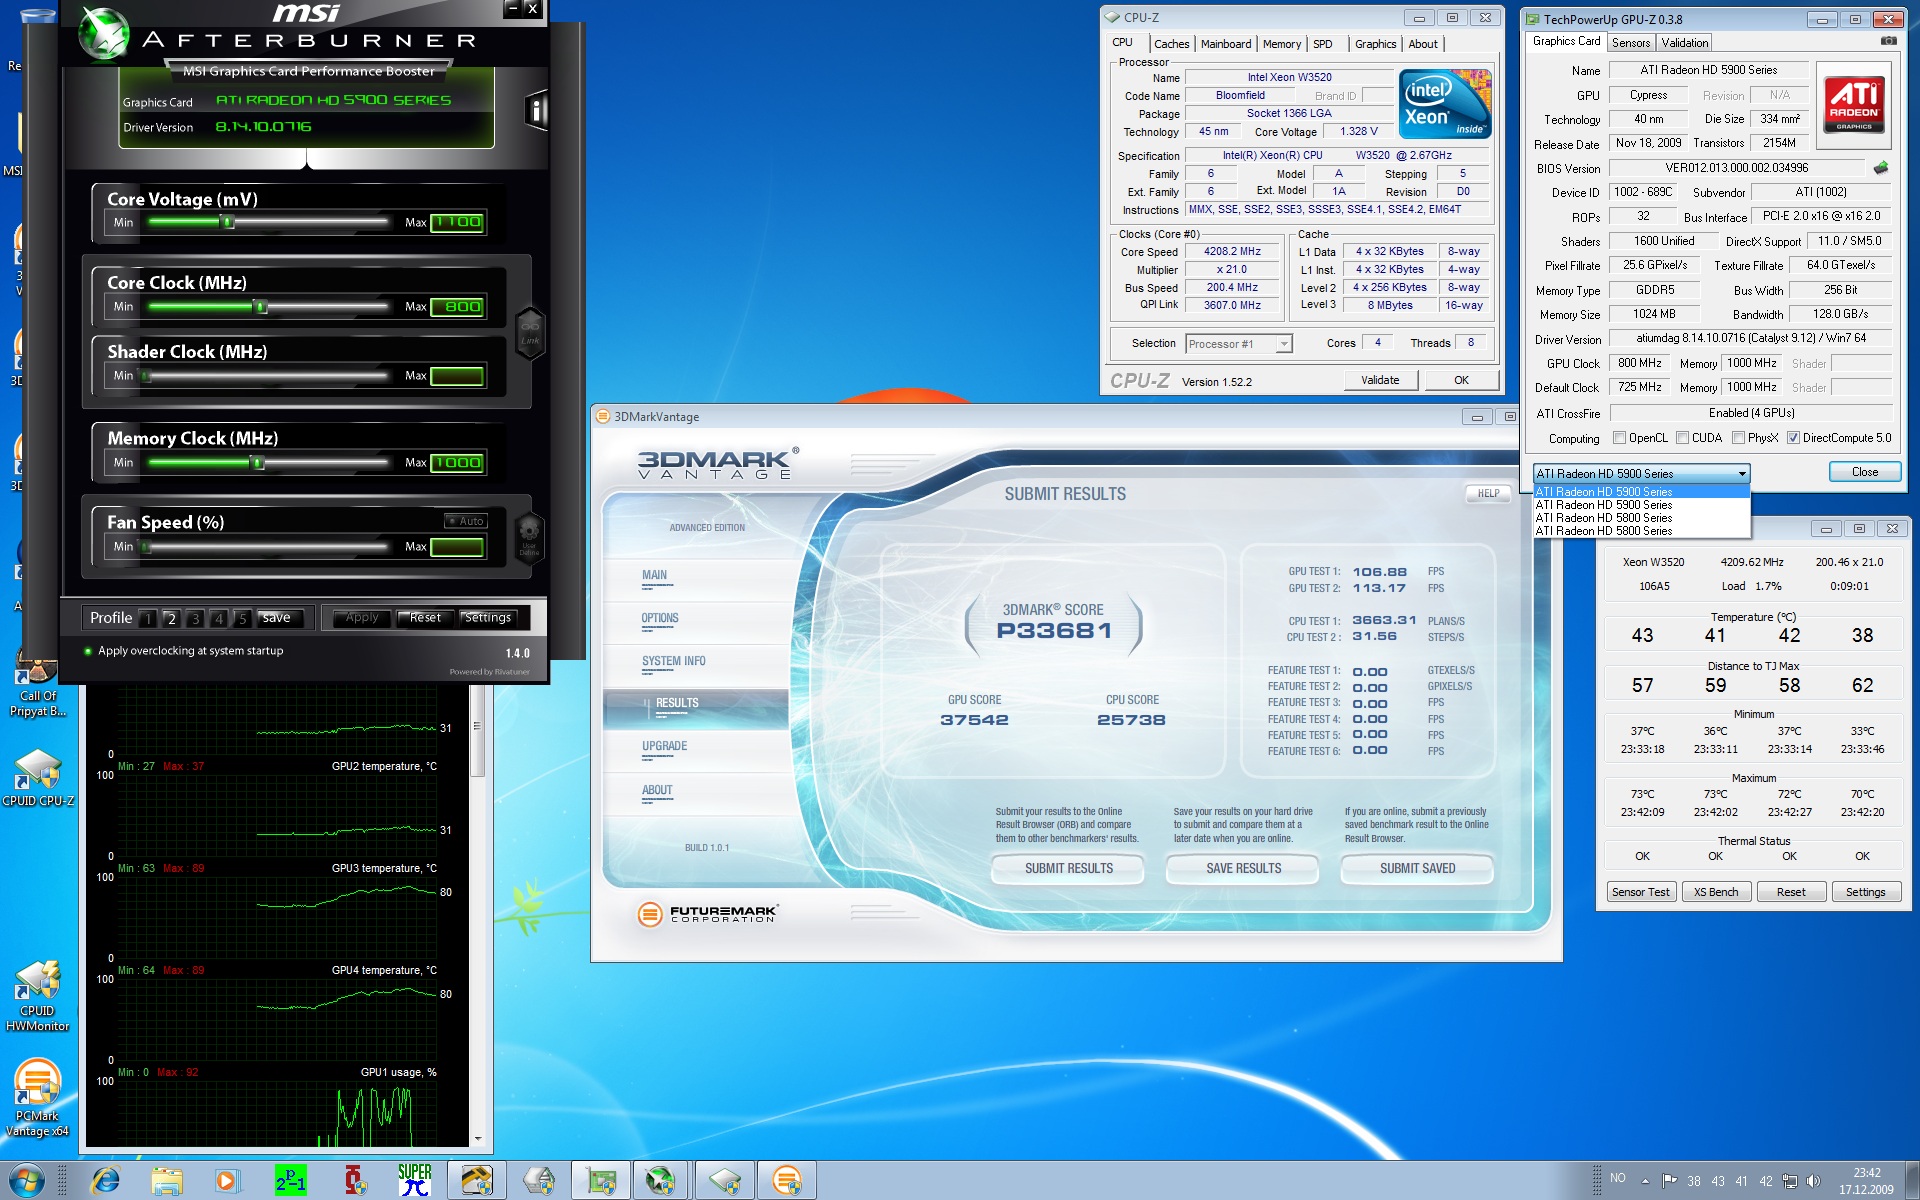The image size is (1920, 1200).
Task: Select Afterburner profile slot 5
Action: (x=242, y=619)
